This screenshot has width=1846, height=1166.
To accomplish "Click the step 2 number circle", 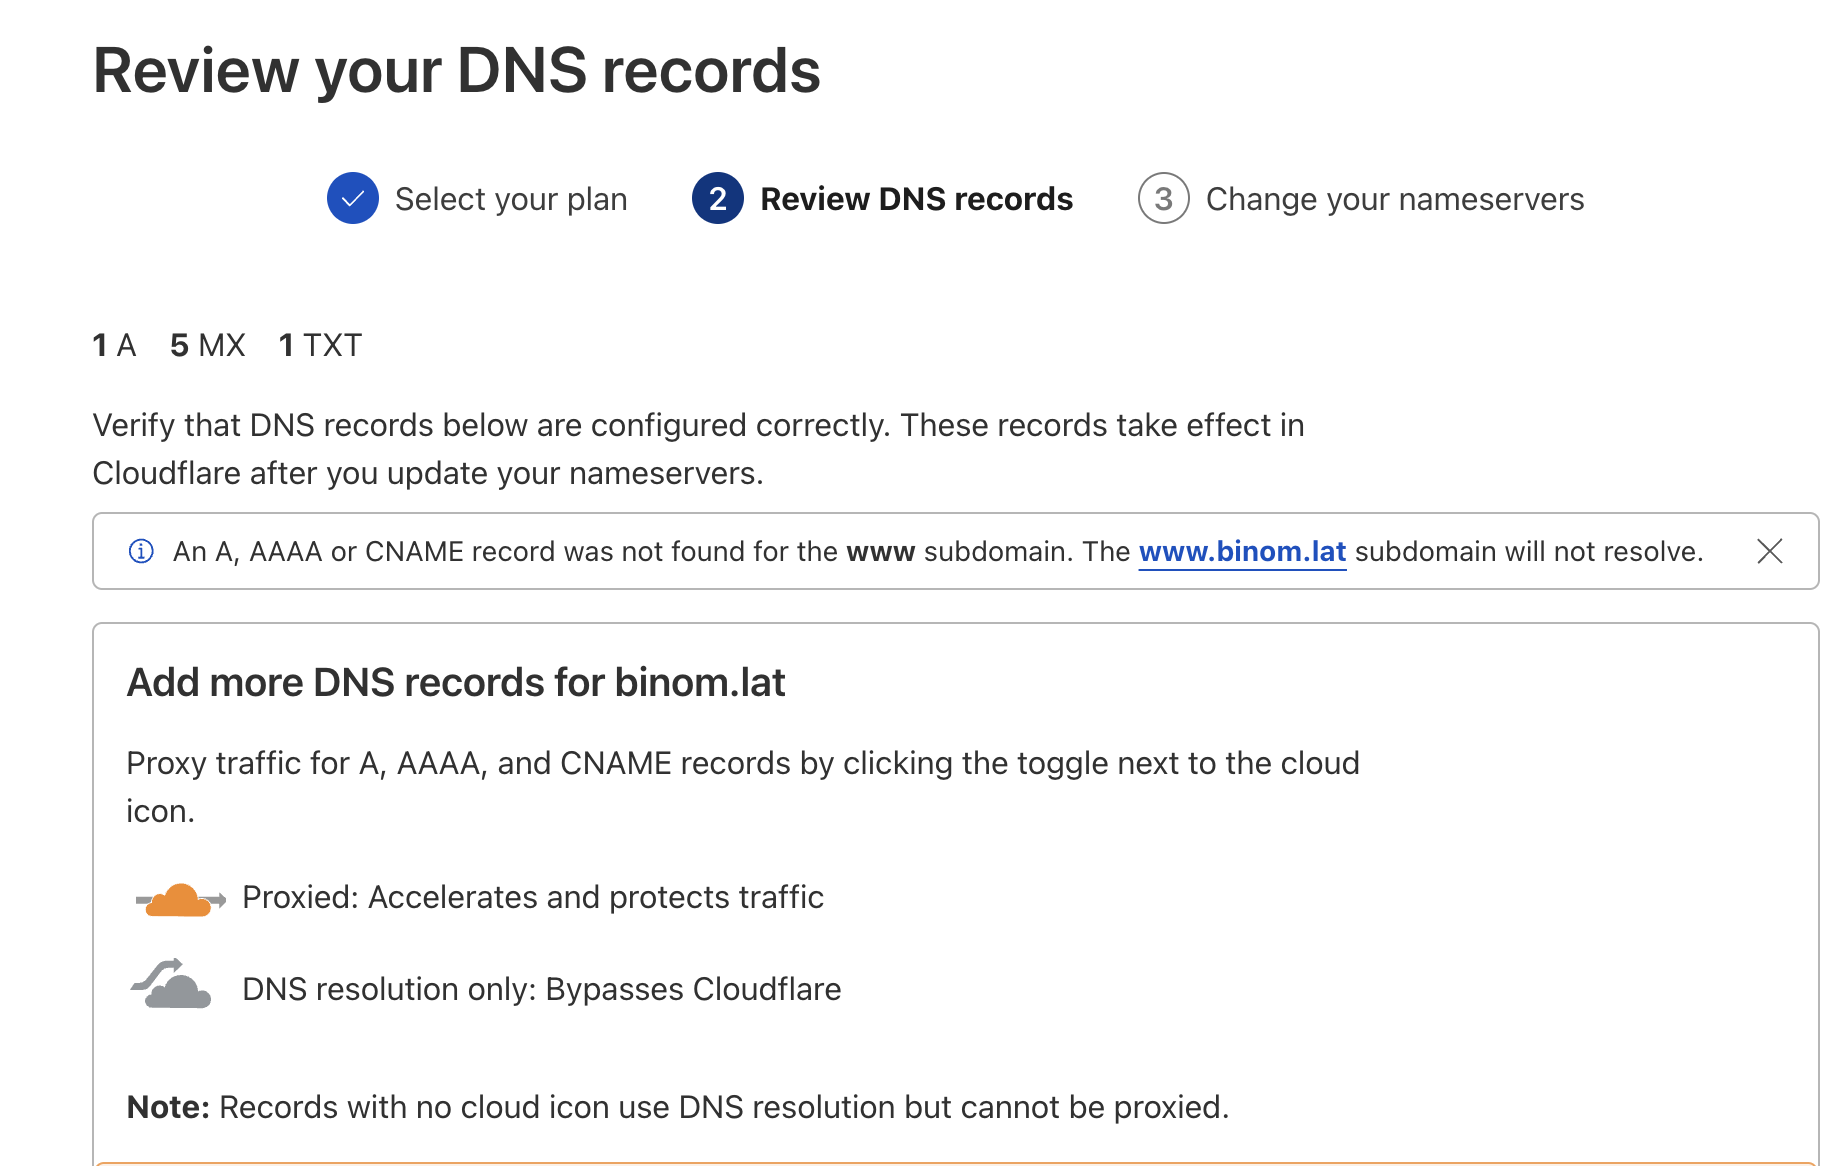I will pyautogui.click(x=717, y=198).
